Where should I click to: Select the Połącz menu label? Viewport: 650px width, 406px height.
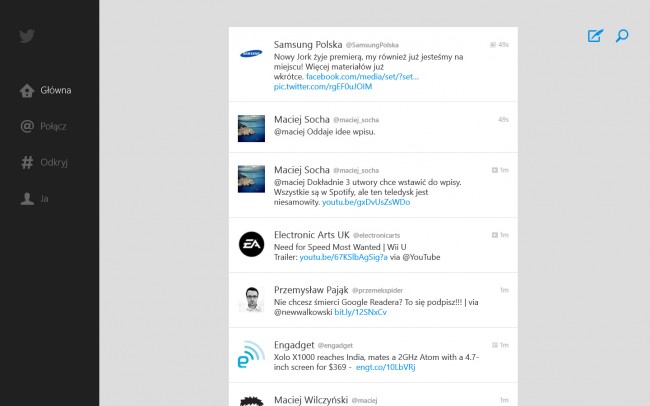53,126
